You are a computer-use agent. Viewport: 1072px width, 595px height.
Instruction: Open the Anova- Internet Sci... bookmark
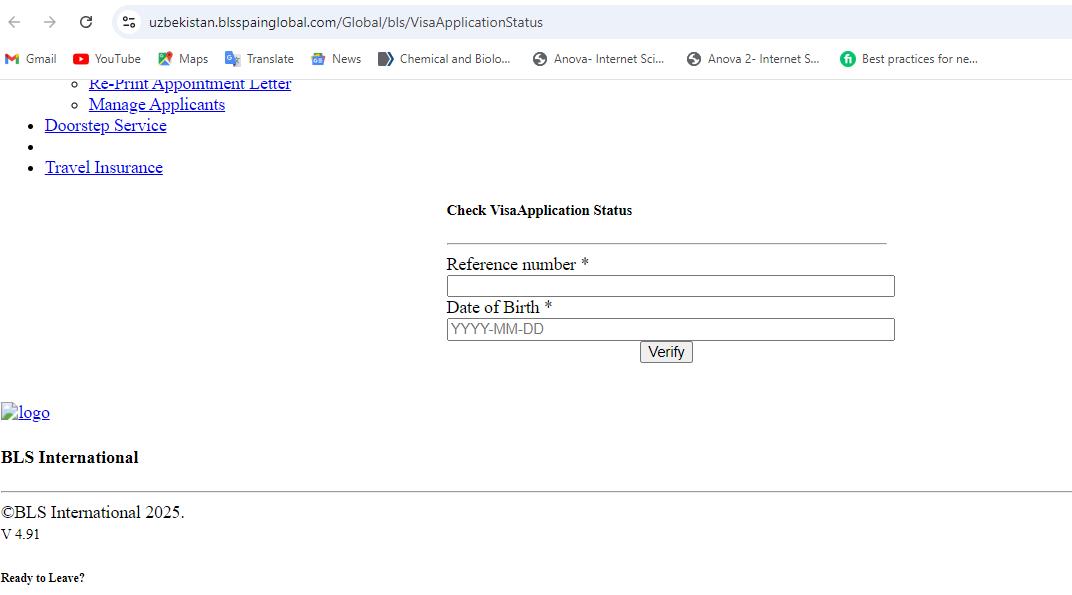click(598, 58)
